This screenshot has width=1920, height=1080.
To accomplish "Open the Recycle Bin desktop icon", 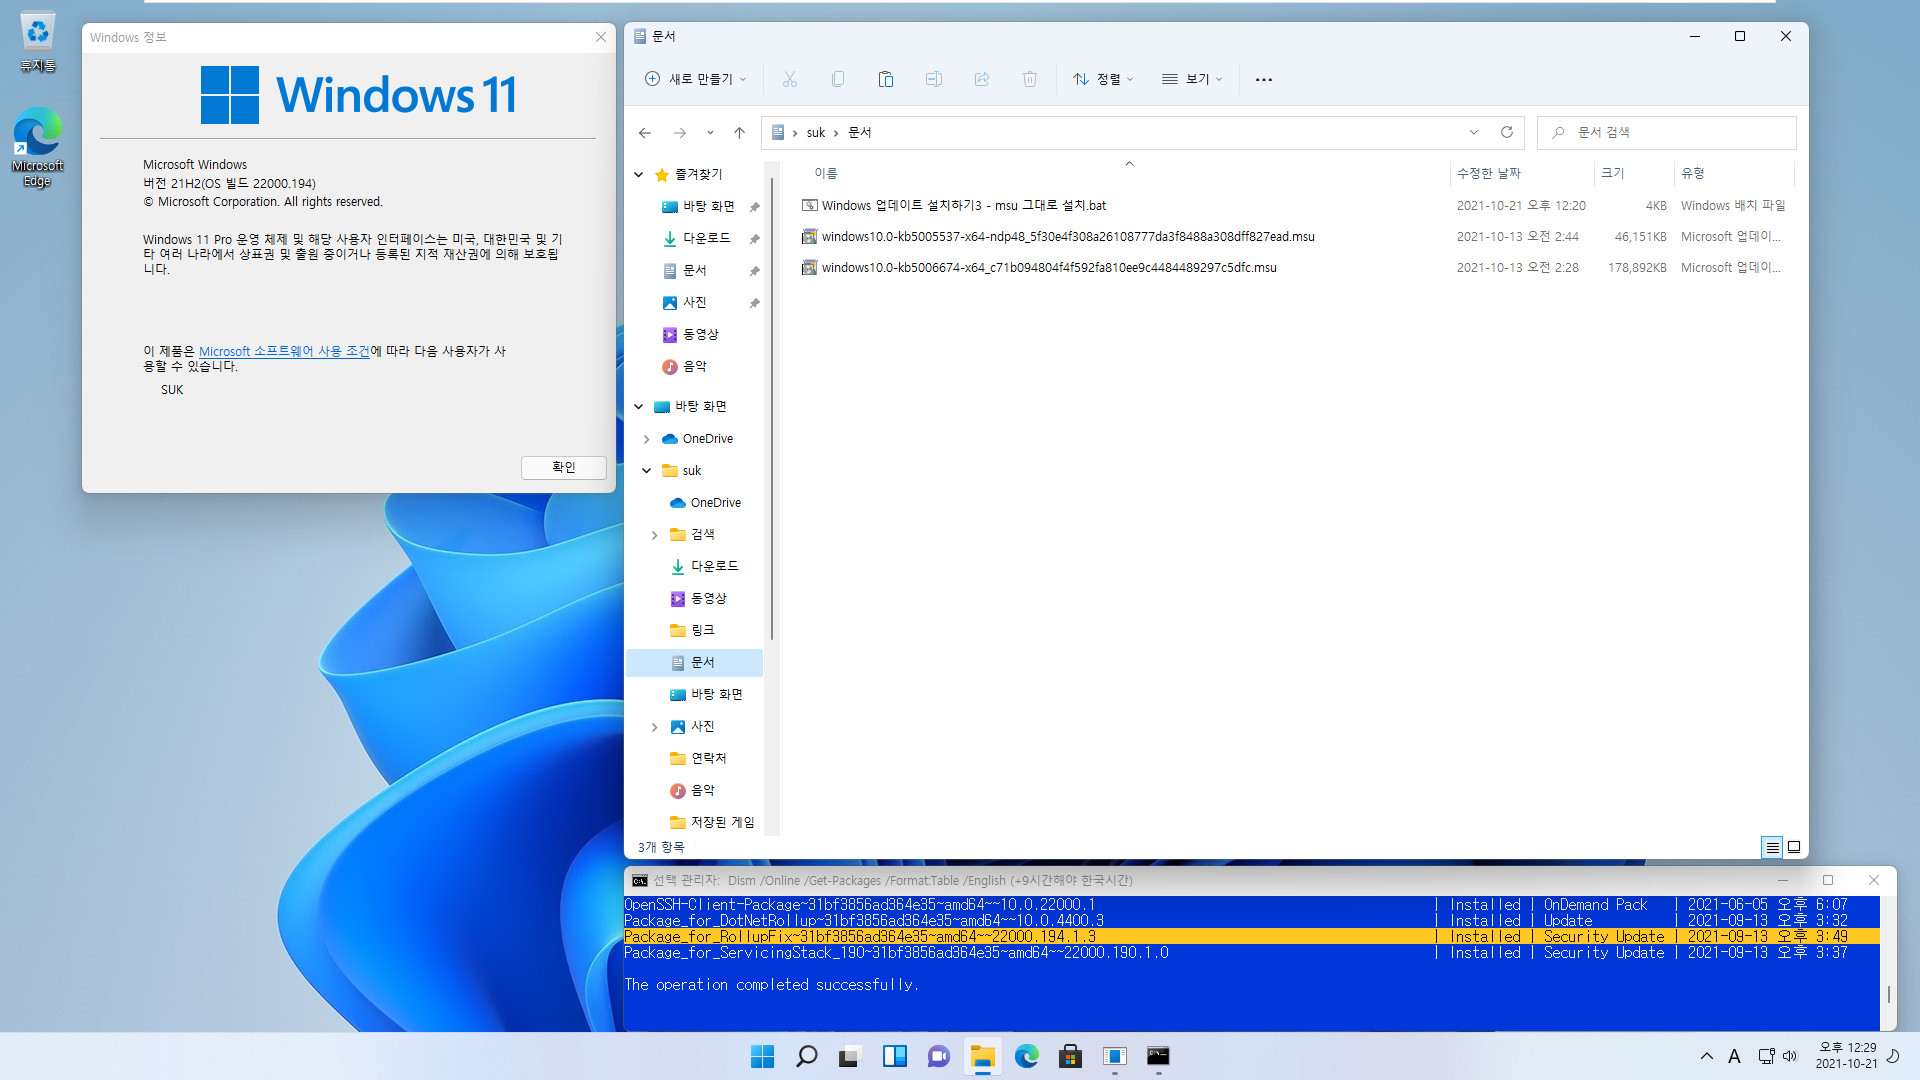I will coord(38,43).
